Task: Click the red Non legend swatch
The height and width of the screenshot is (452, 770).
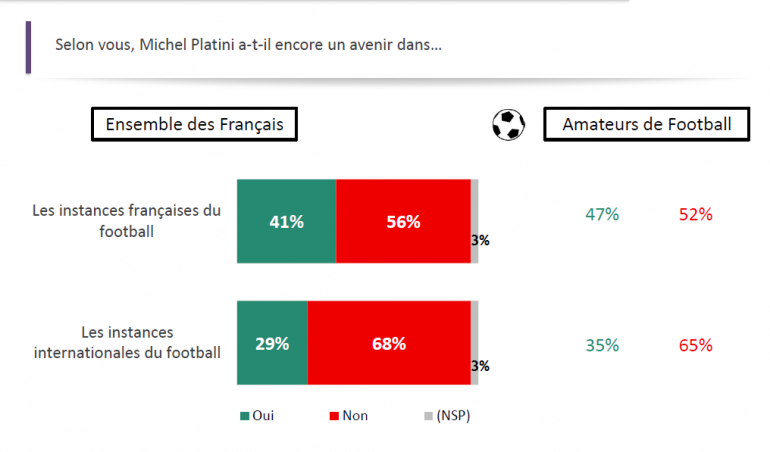Action: pos(332,416)
